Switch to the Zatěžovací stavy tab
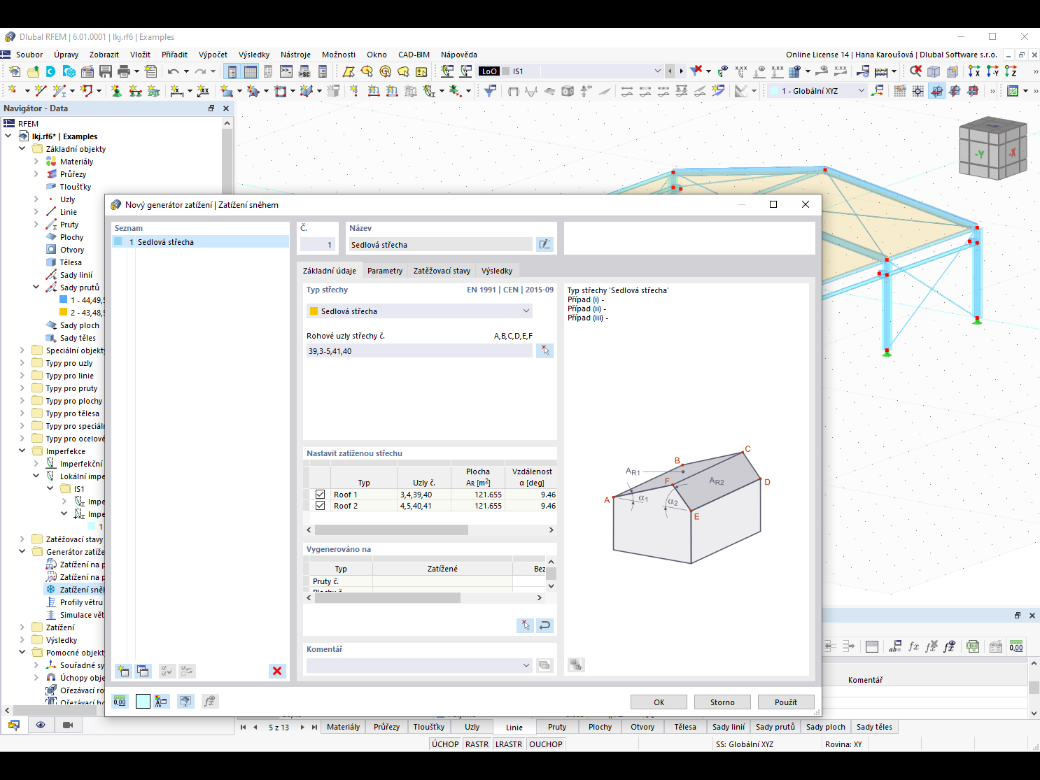The height and width of the screenshot is (780, 1040). pos(442,271)
